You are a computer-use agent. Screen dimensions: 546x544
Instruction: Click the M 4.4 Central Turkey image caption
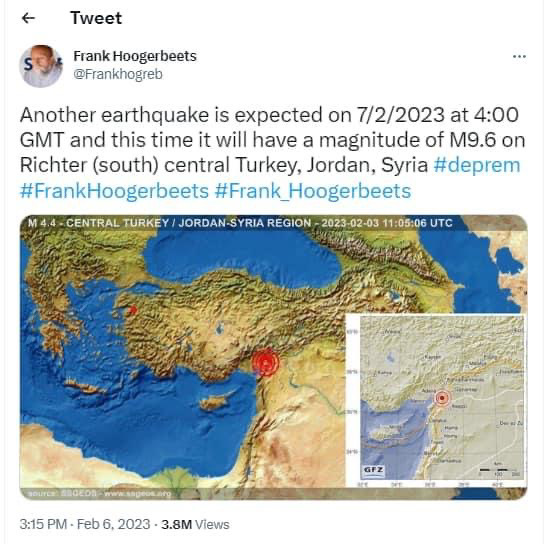click(x=240, y=223)
